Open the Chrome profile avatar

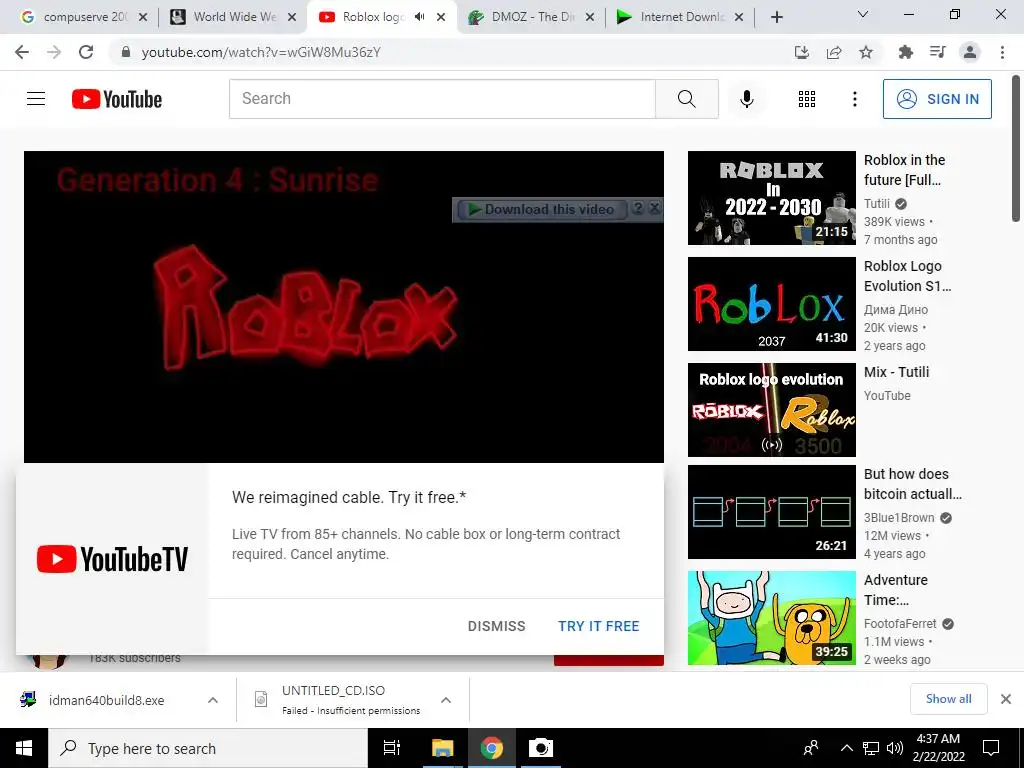click(x=970, y=52)
